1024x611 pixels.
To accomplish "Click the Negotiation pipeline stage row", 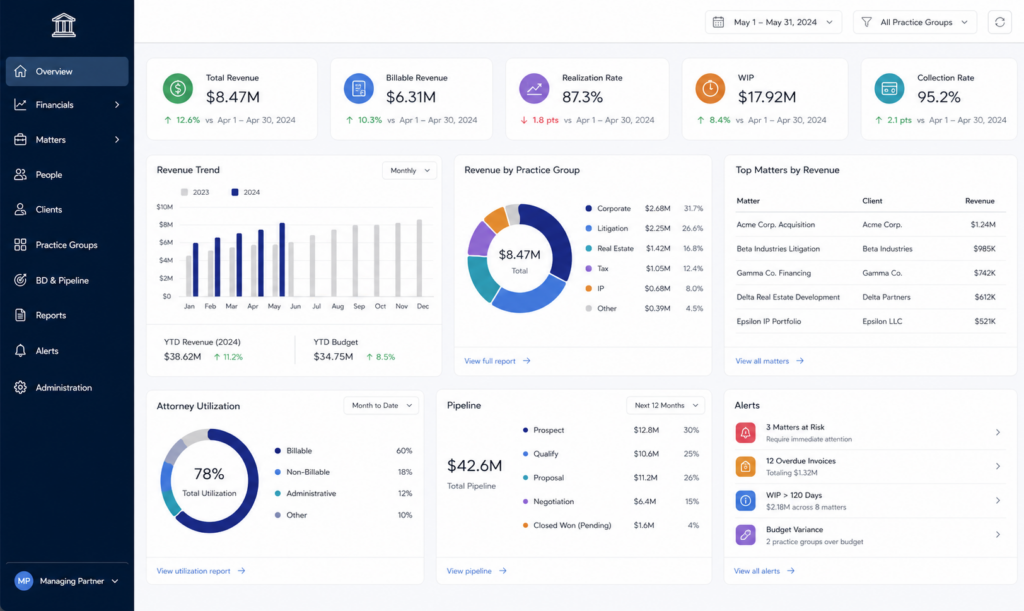I will (x=611, y=501).
